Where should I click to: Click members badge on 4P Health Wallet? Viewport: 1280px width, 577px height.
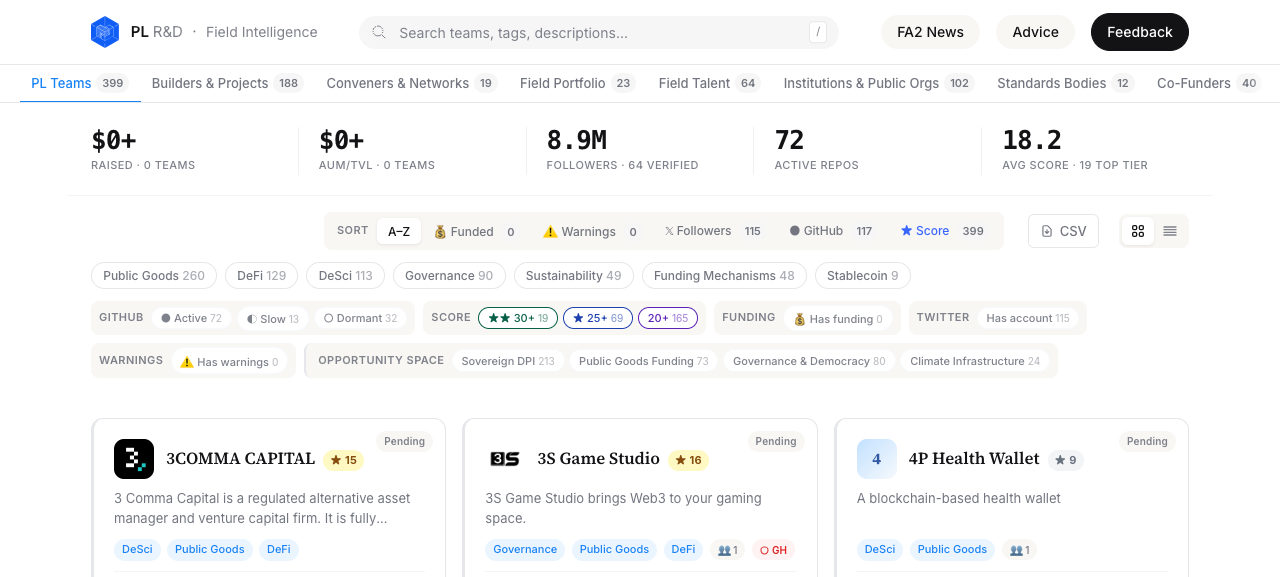coord(1018,550)
